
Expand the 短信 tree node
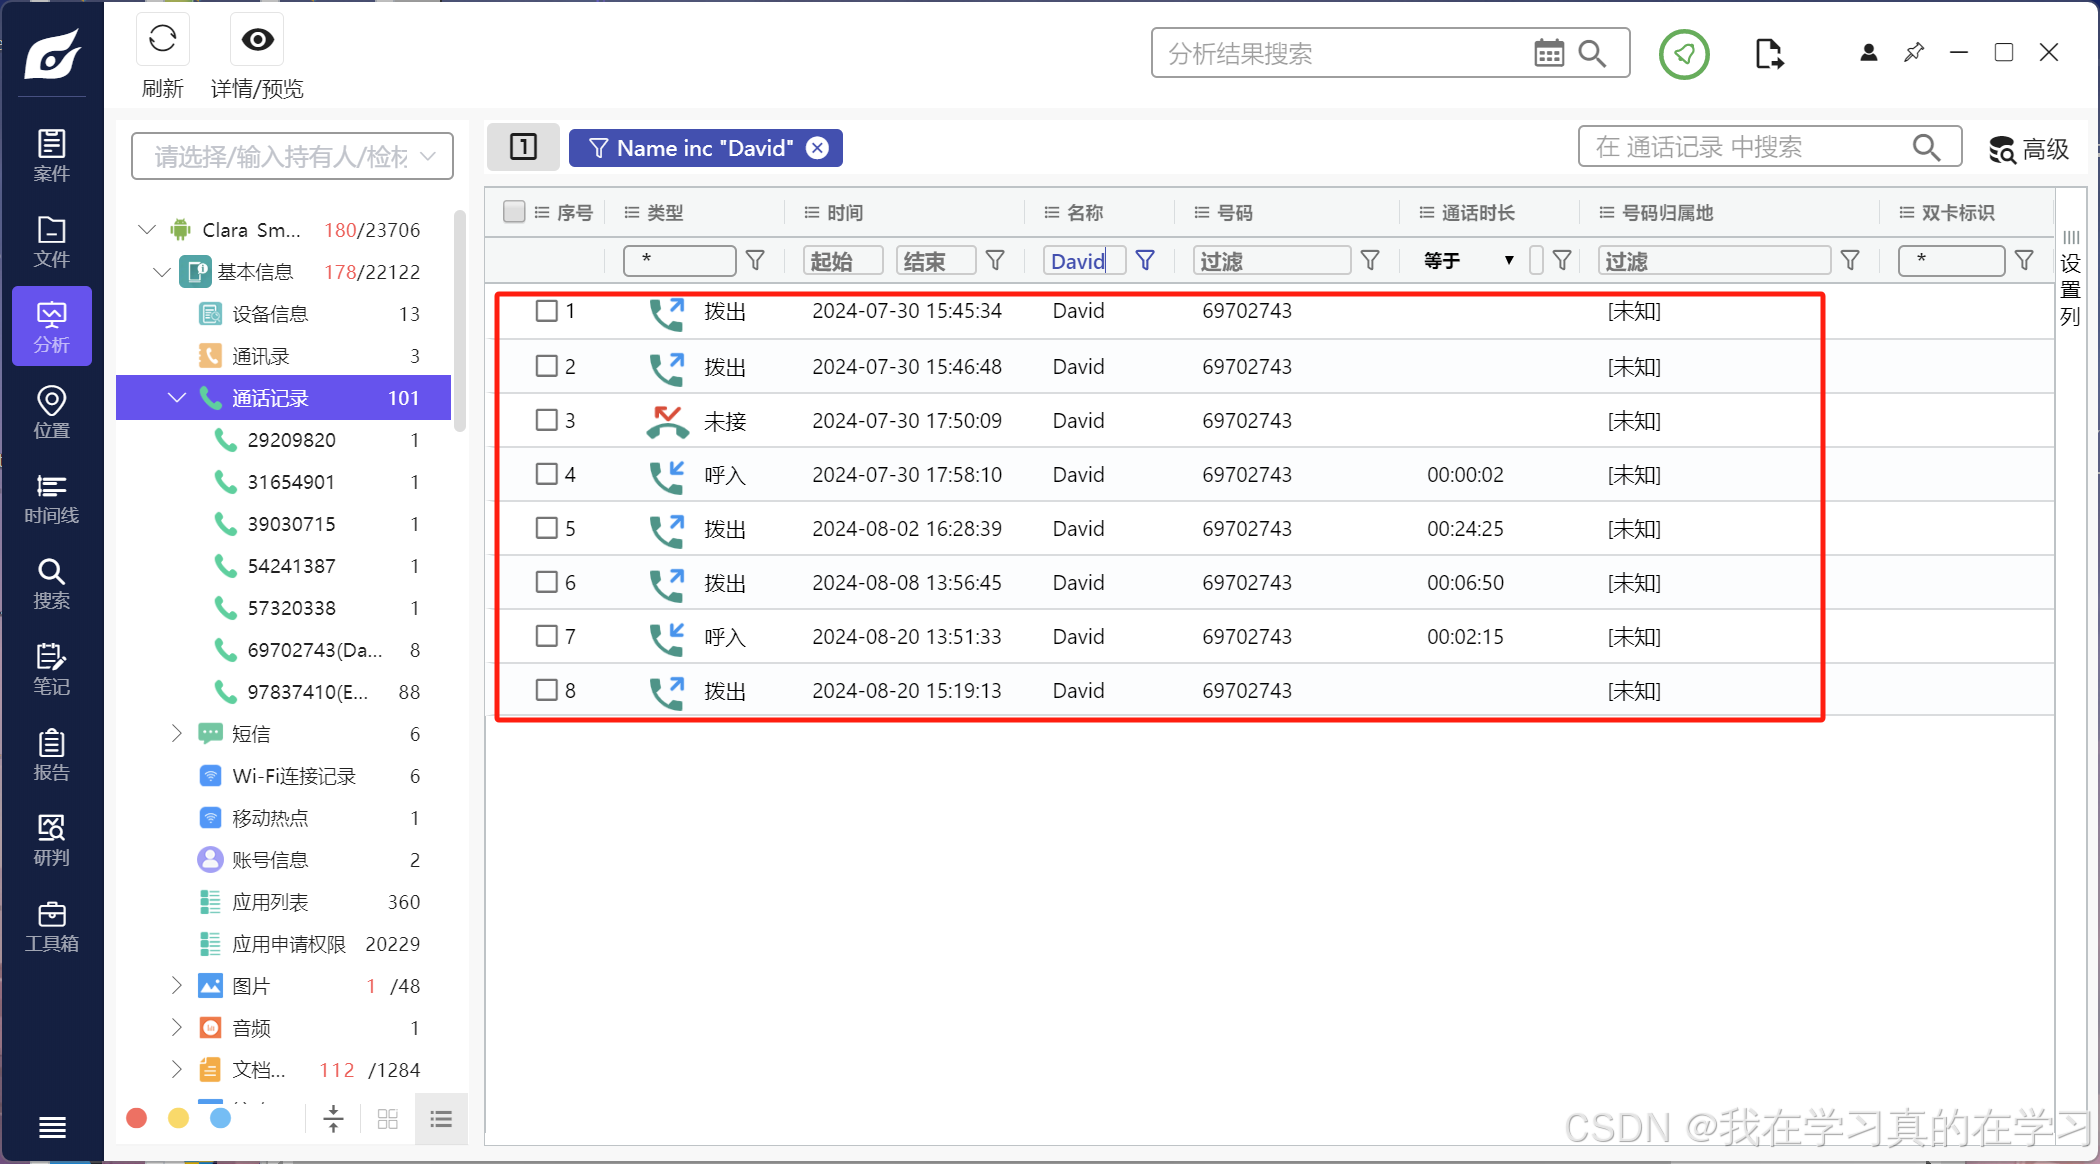pyautogui.click(x=177, y=734)
